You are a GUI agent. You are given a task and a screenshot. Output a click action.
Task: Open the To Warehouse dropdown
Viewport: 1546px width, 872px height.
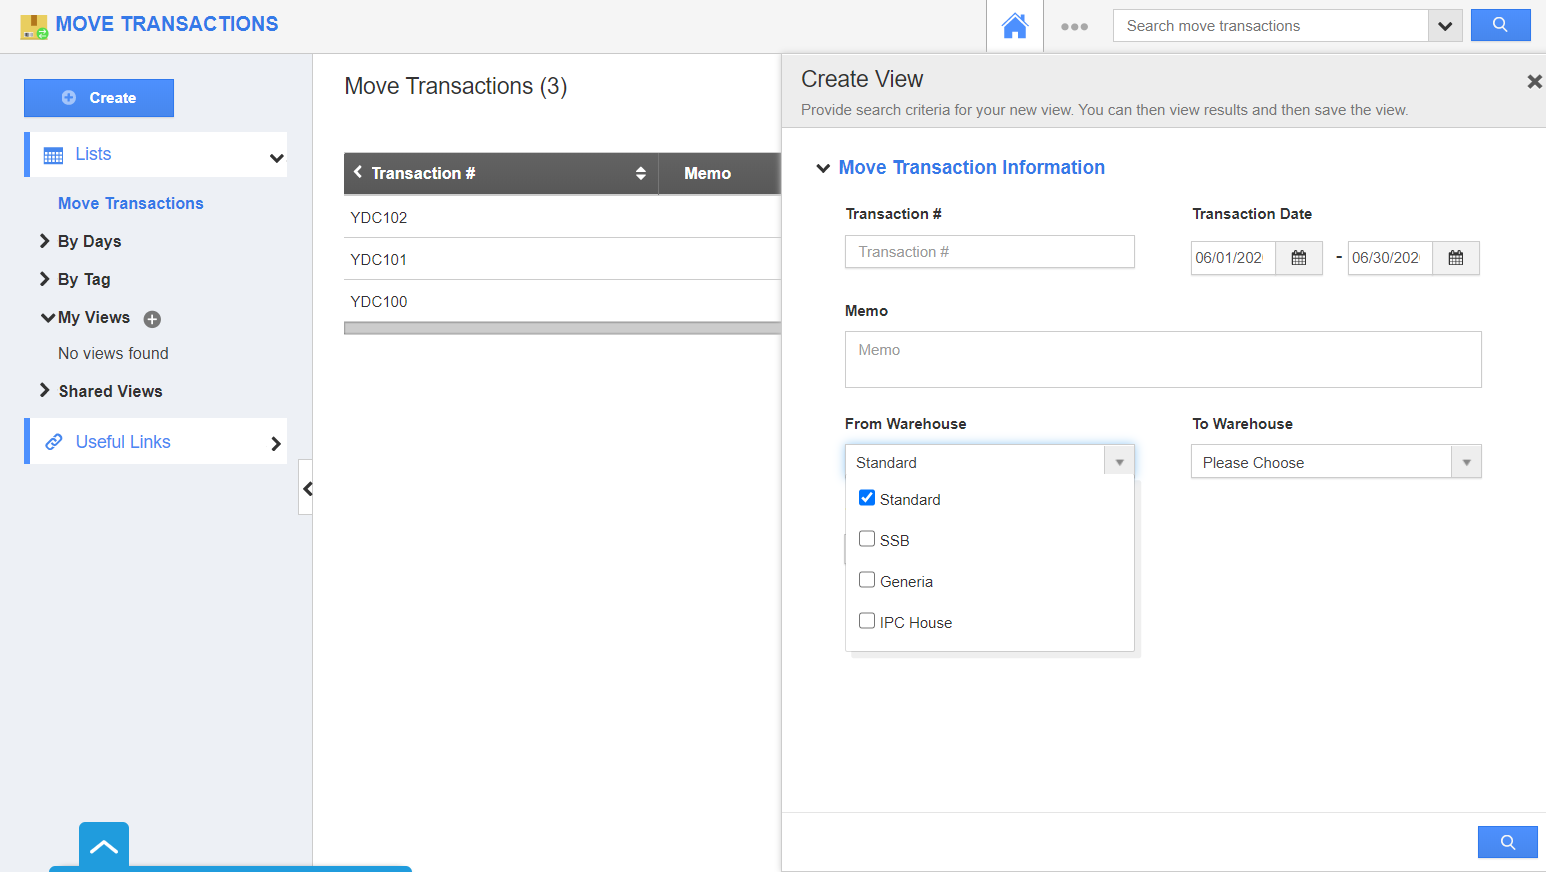coord(1466,461)
